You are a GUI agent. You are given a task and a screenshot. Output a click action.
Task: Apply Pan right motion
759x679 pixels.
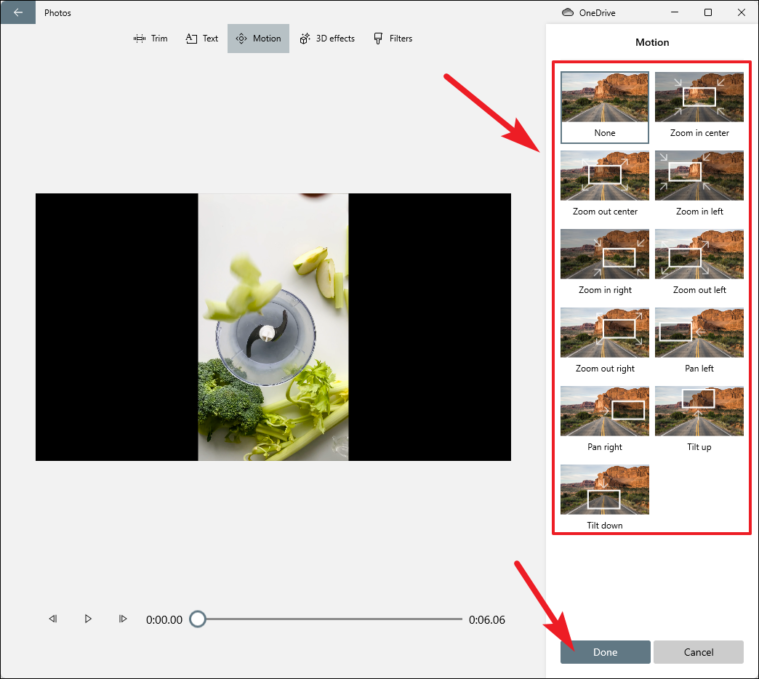point(605,419)
